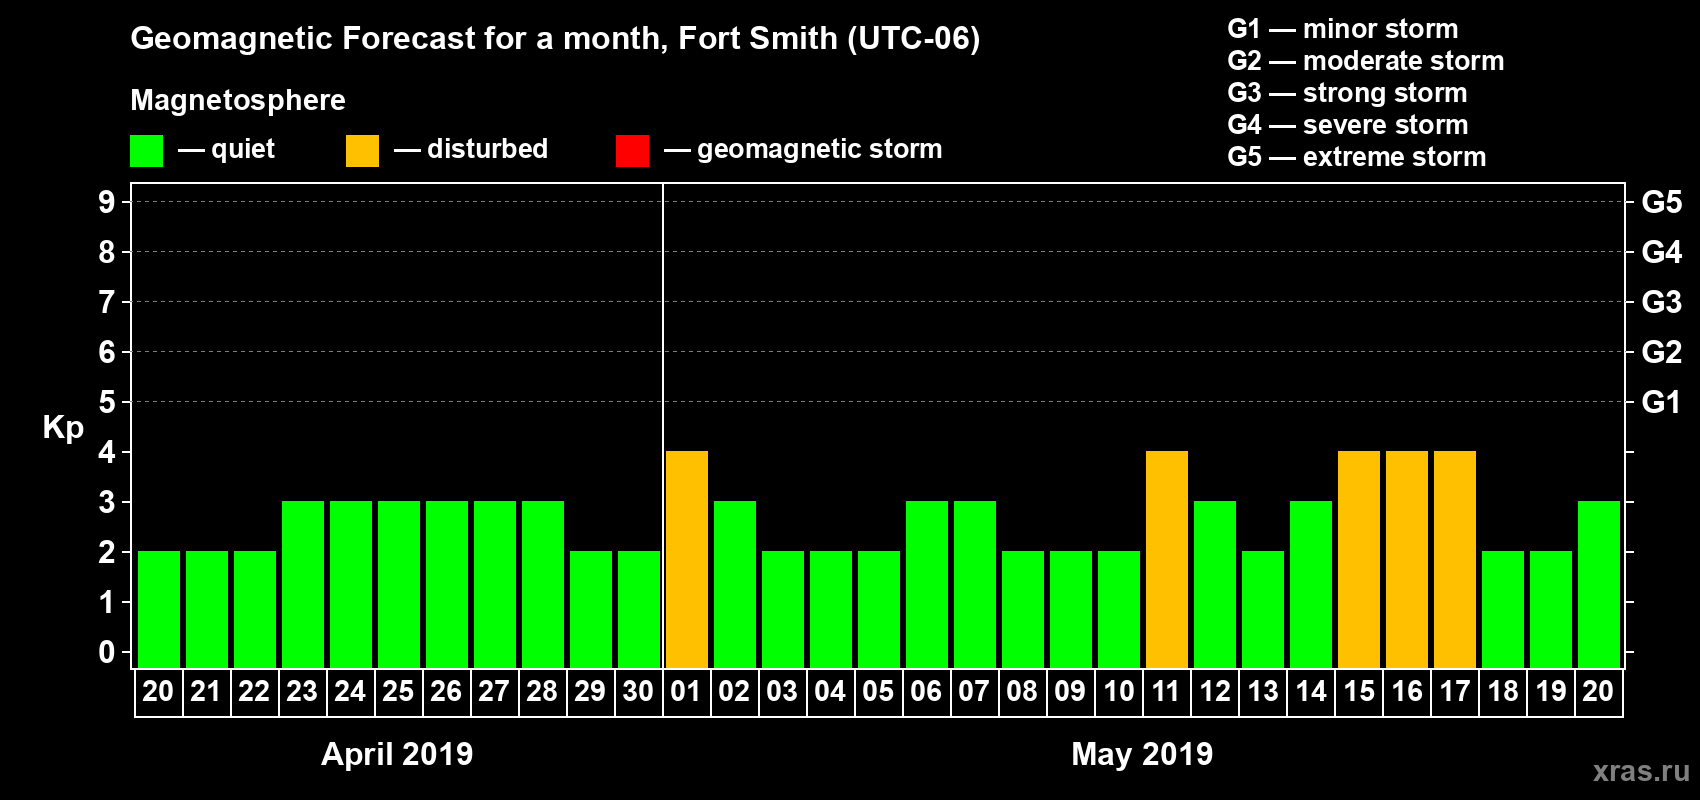Click date label 10 in May
Viewport: 1700px width, 800px height.
[1119, 692]
